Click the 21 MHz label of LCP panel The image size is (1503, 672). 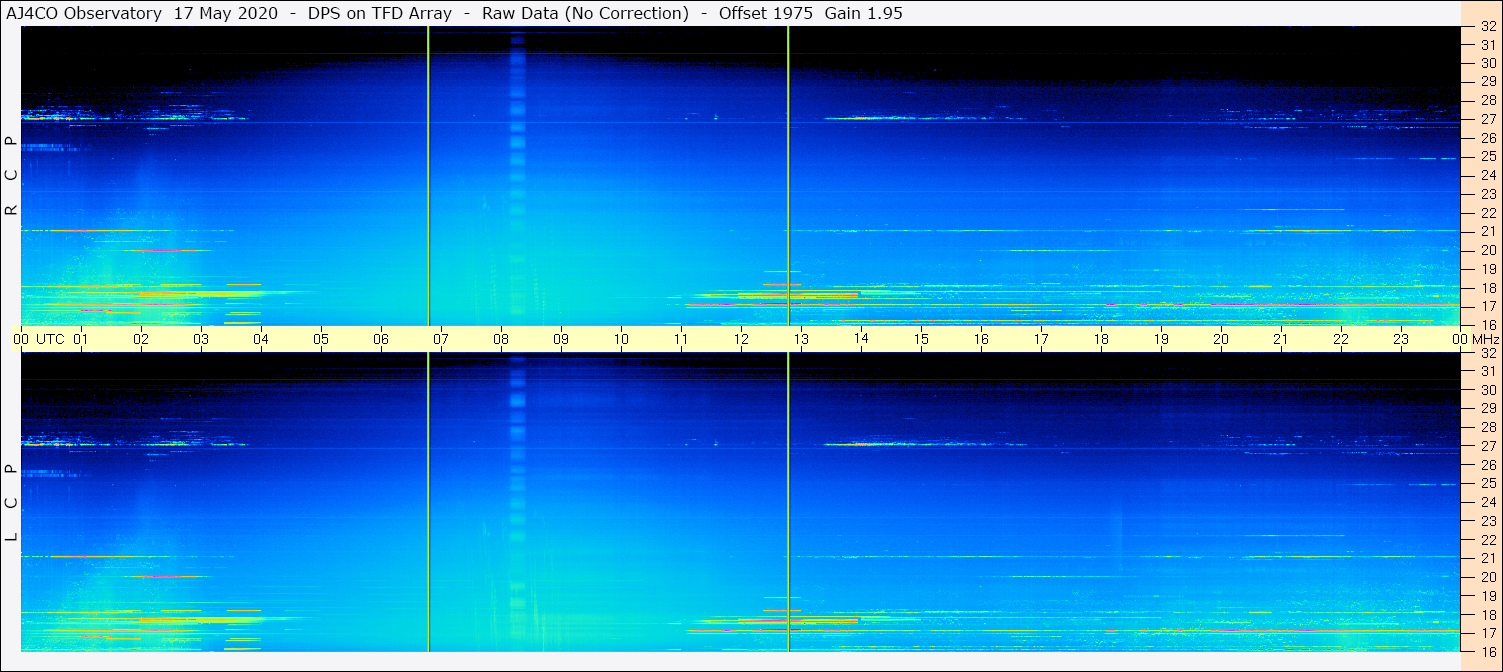[1488, 558]
